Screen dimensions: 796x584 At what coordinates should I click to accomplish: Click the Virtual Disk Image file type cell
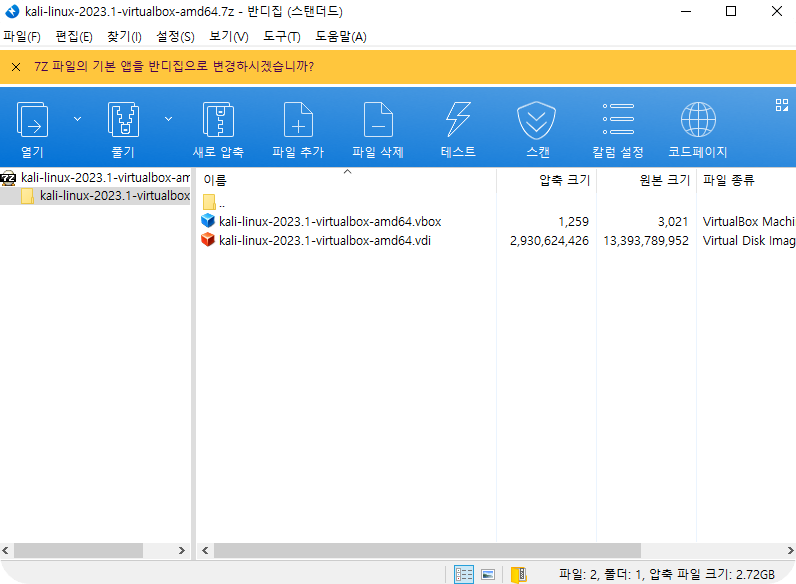[749, 241]
